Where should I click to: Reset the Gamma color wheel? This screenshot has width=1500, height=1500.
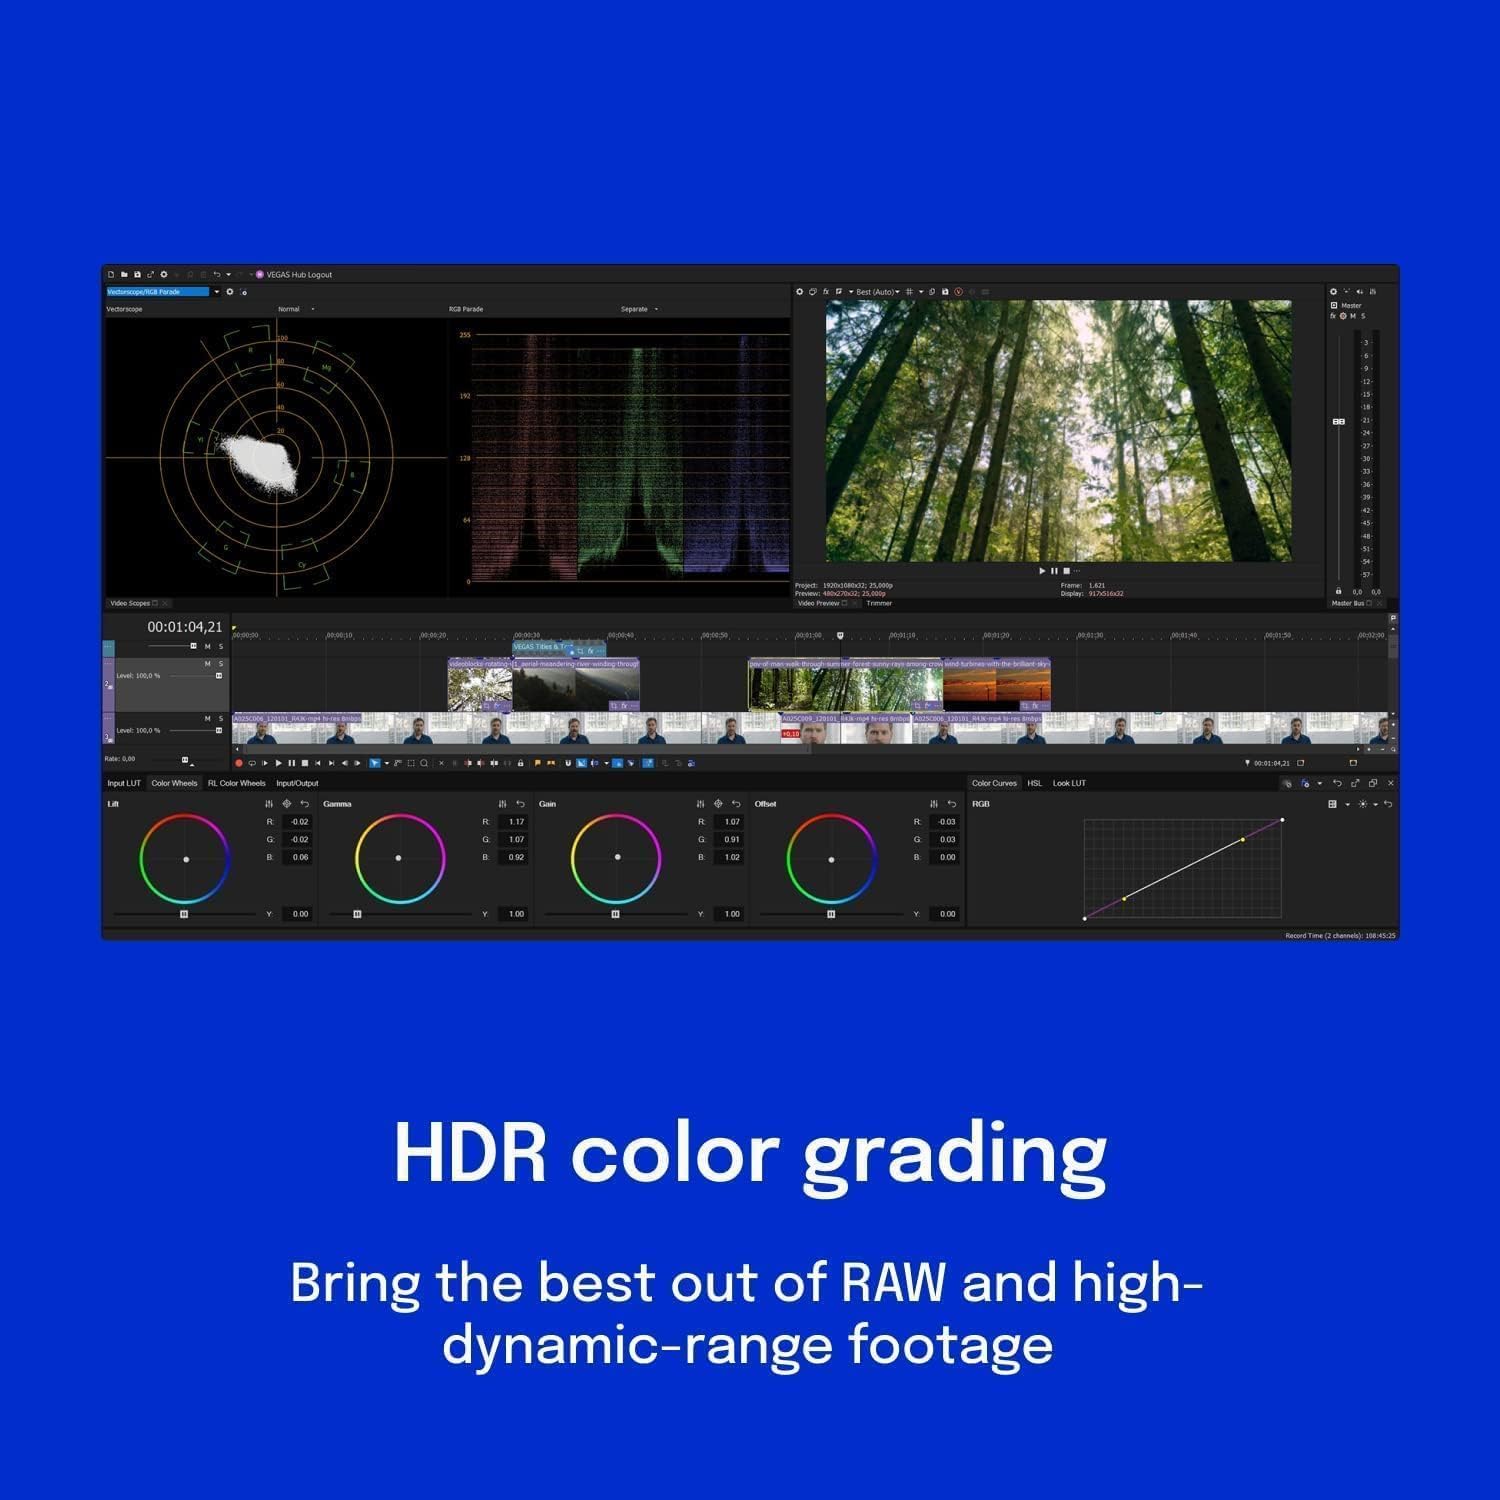point(520,804)
